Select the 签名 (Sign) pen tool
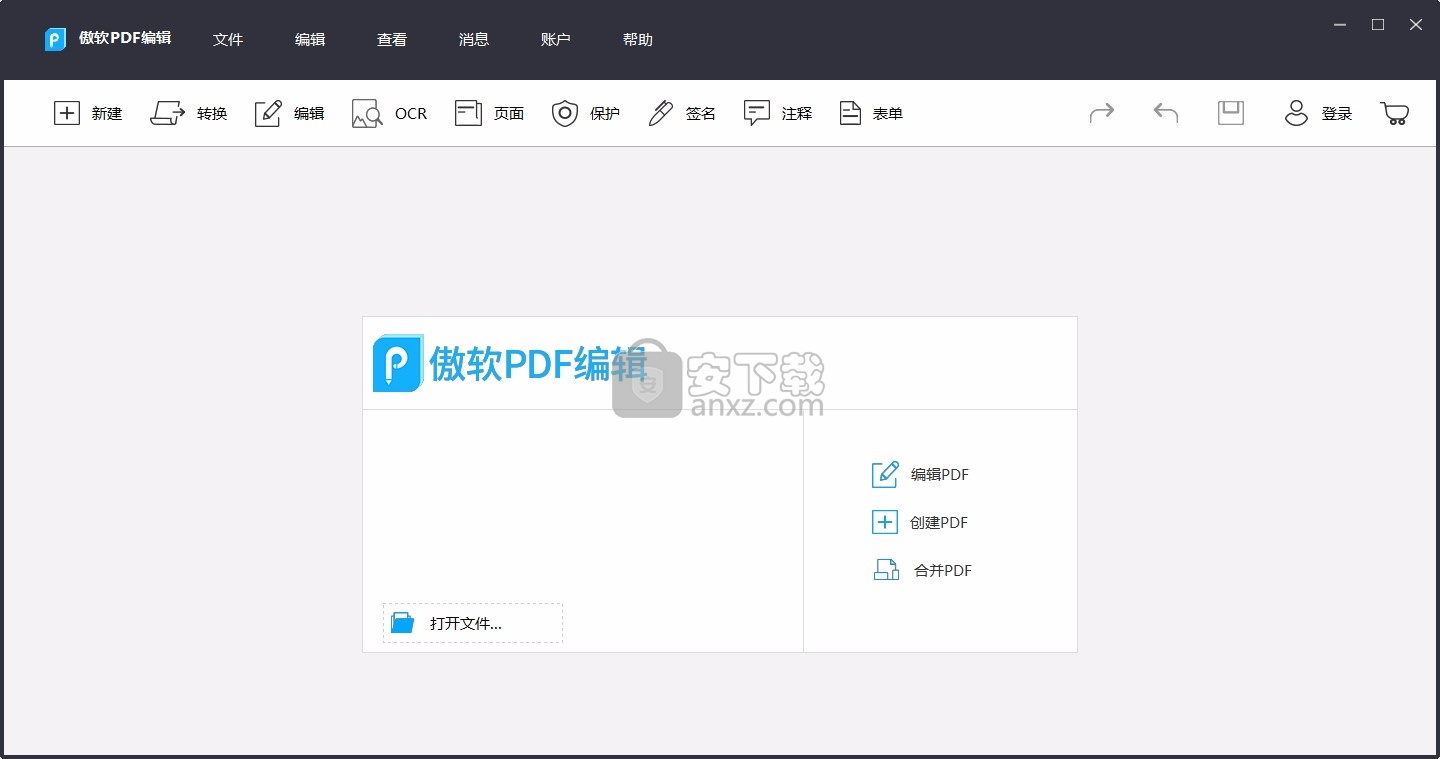 (x=681, y=113)
